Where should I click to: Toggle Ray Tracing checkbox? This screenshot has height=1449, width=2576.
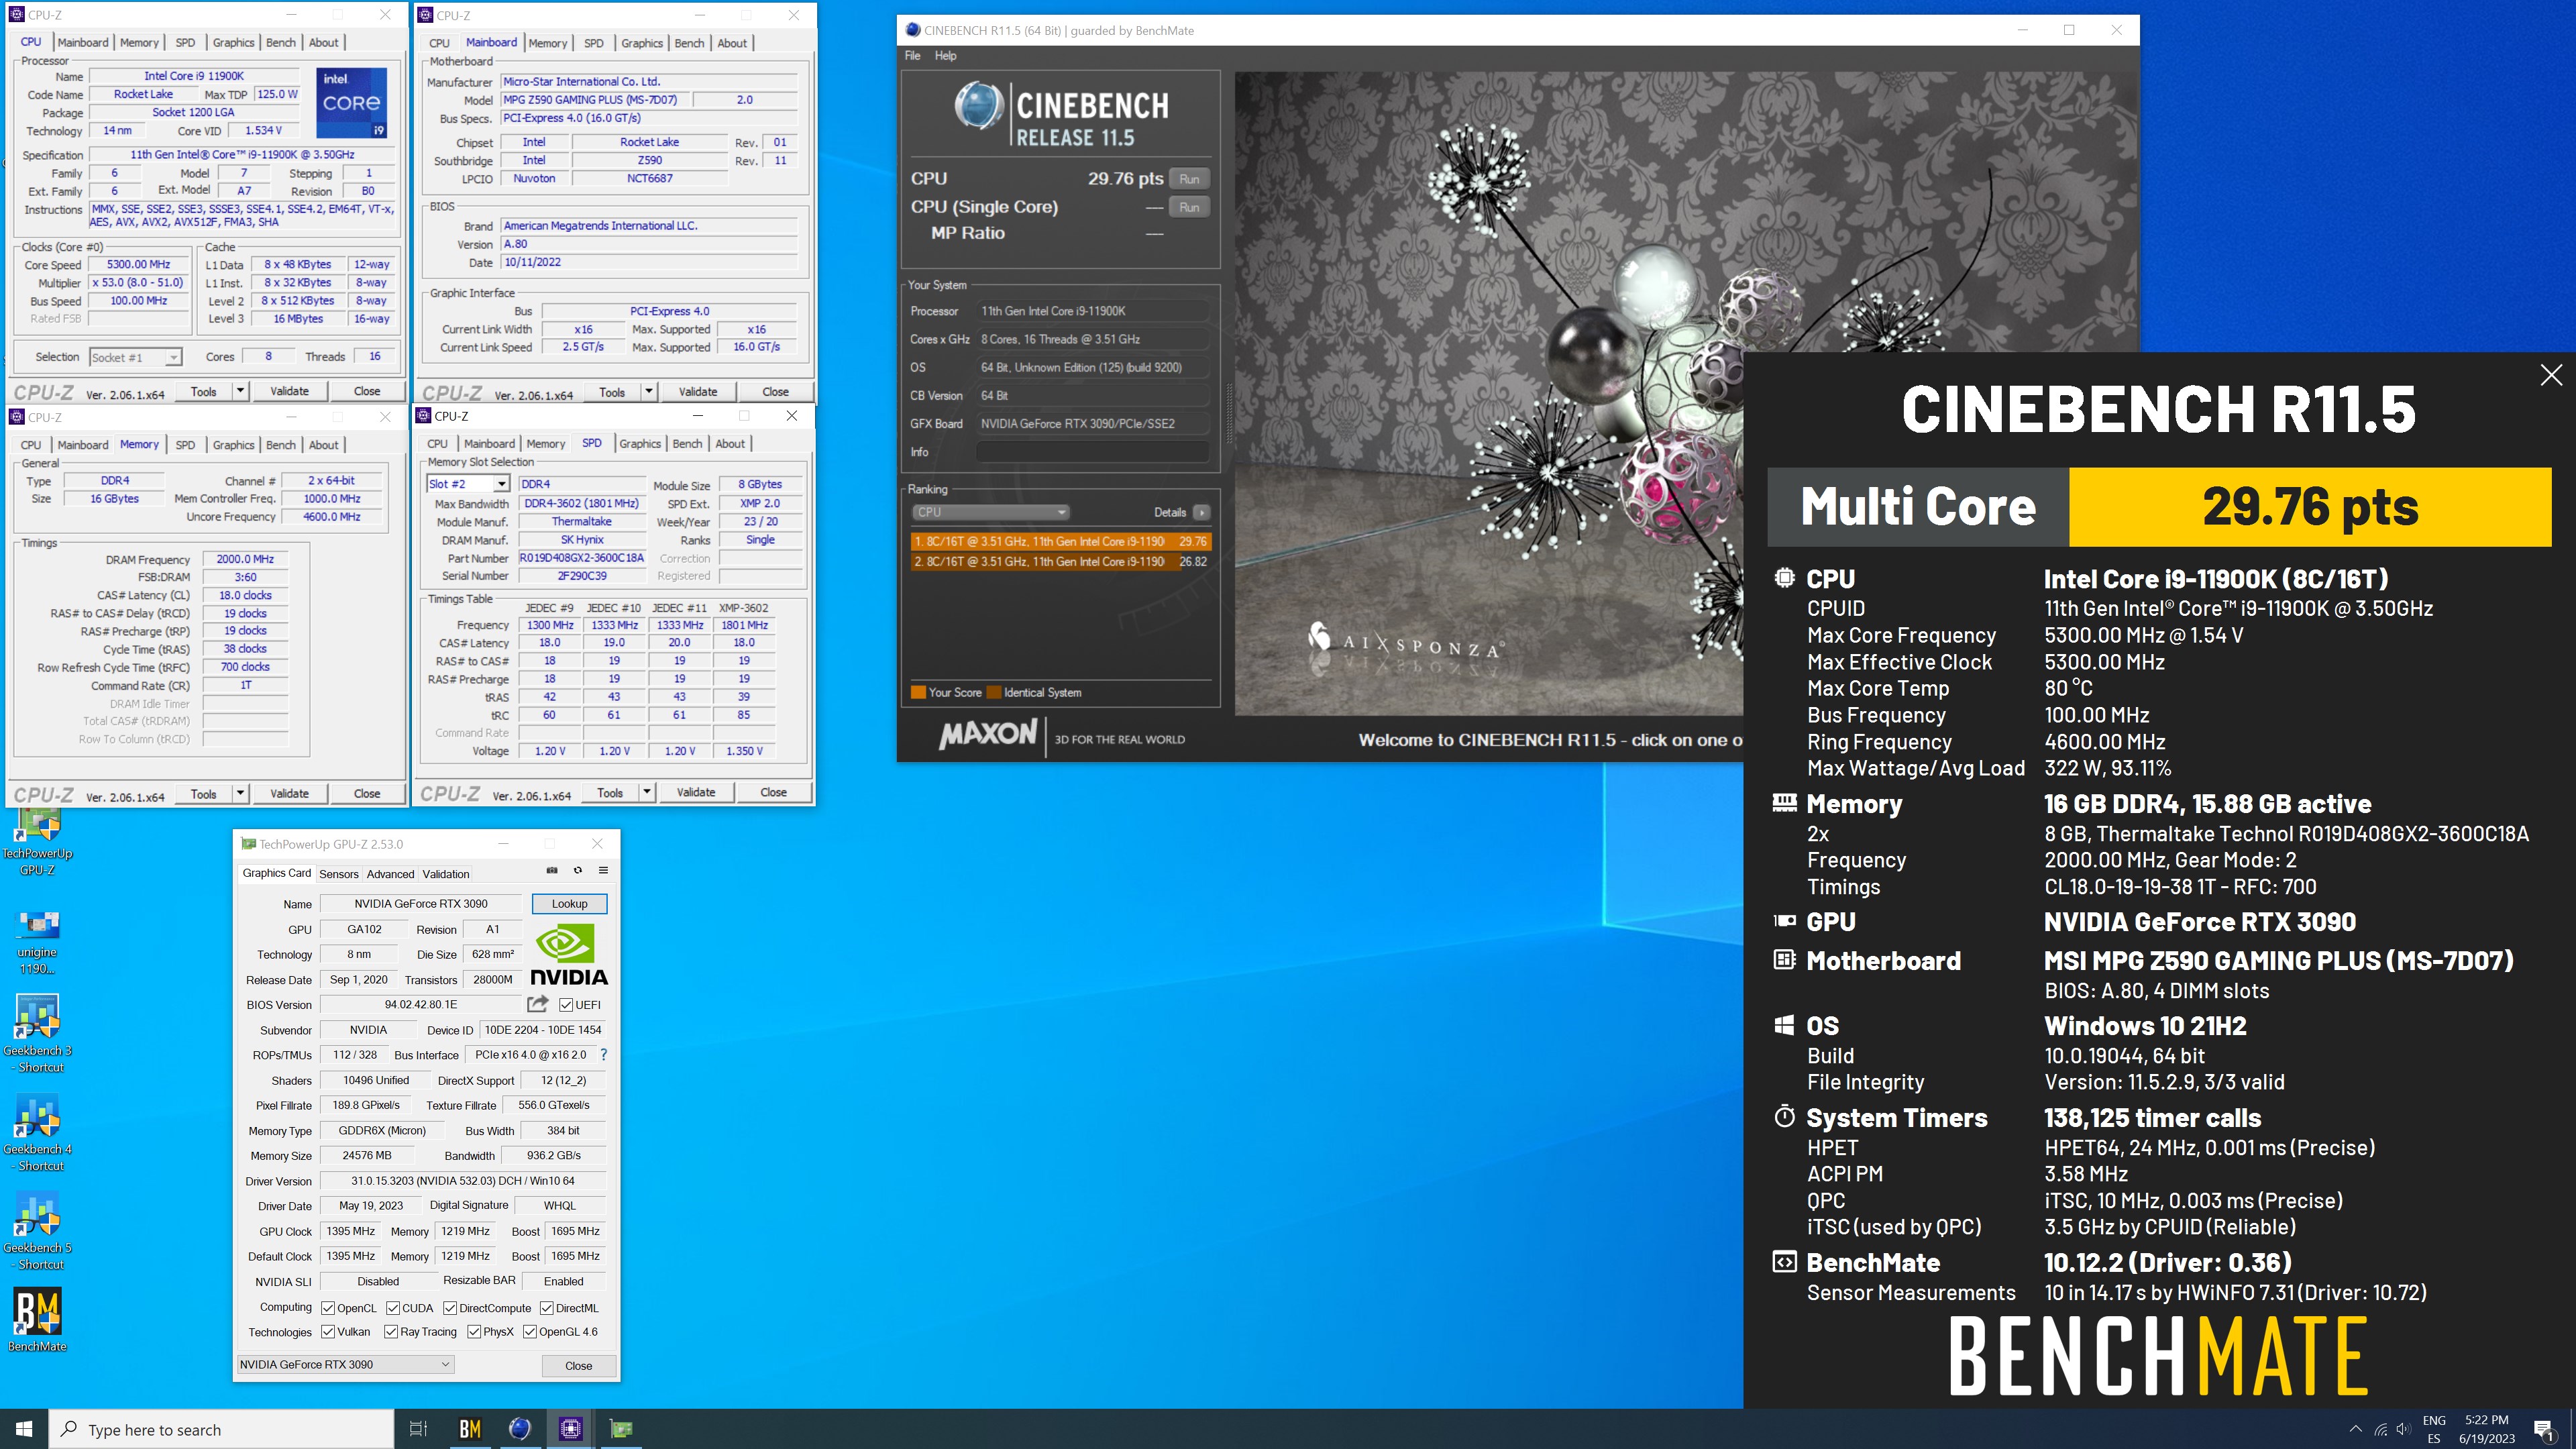tap(391, 1332)
